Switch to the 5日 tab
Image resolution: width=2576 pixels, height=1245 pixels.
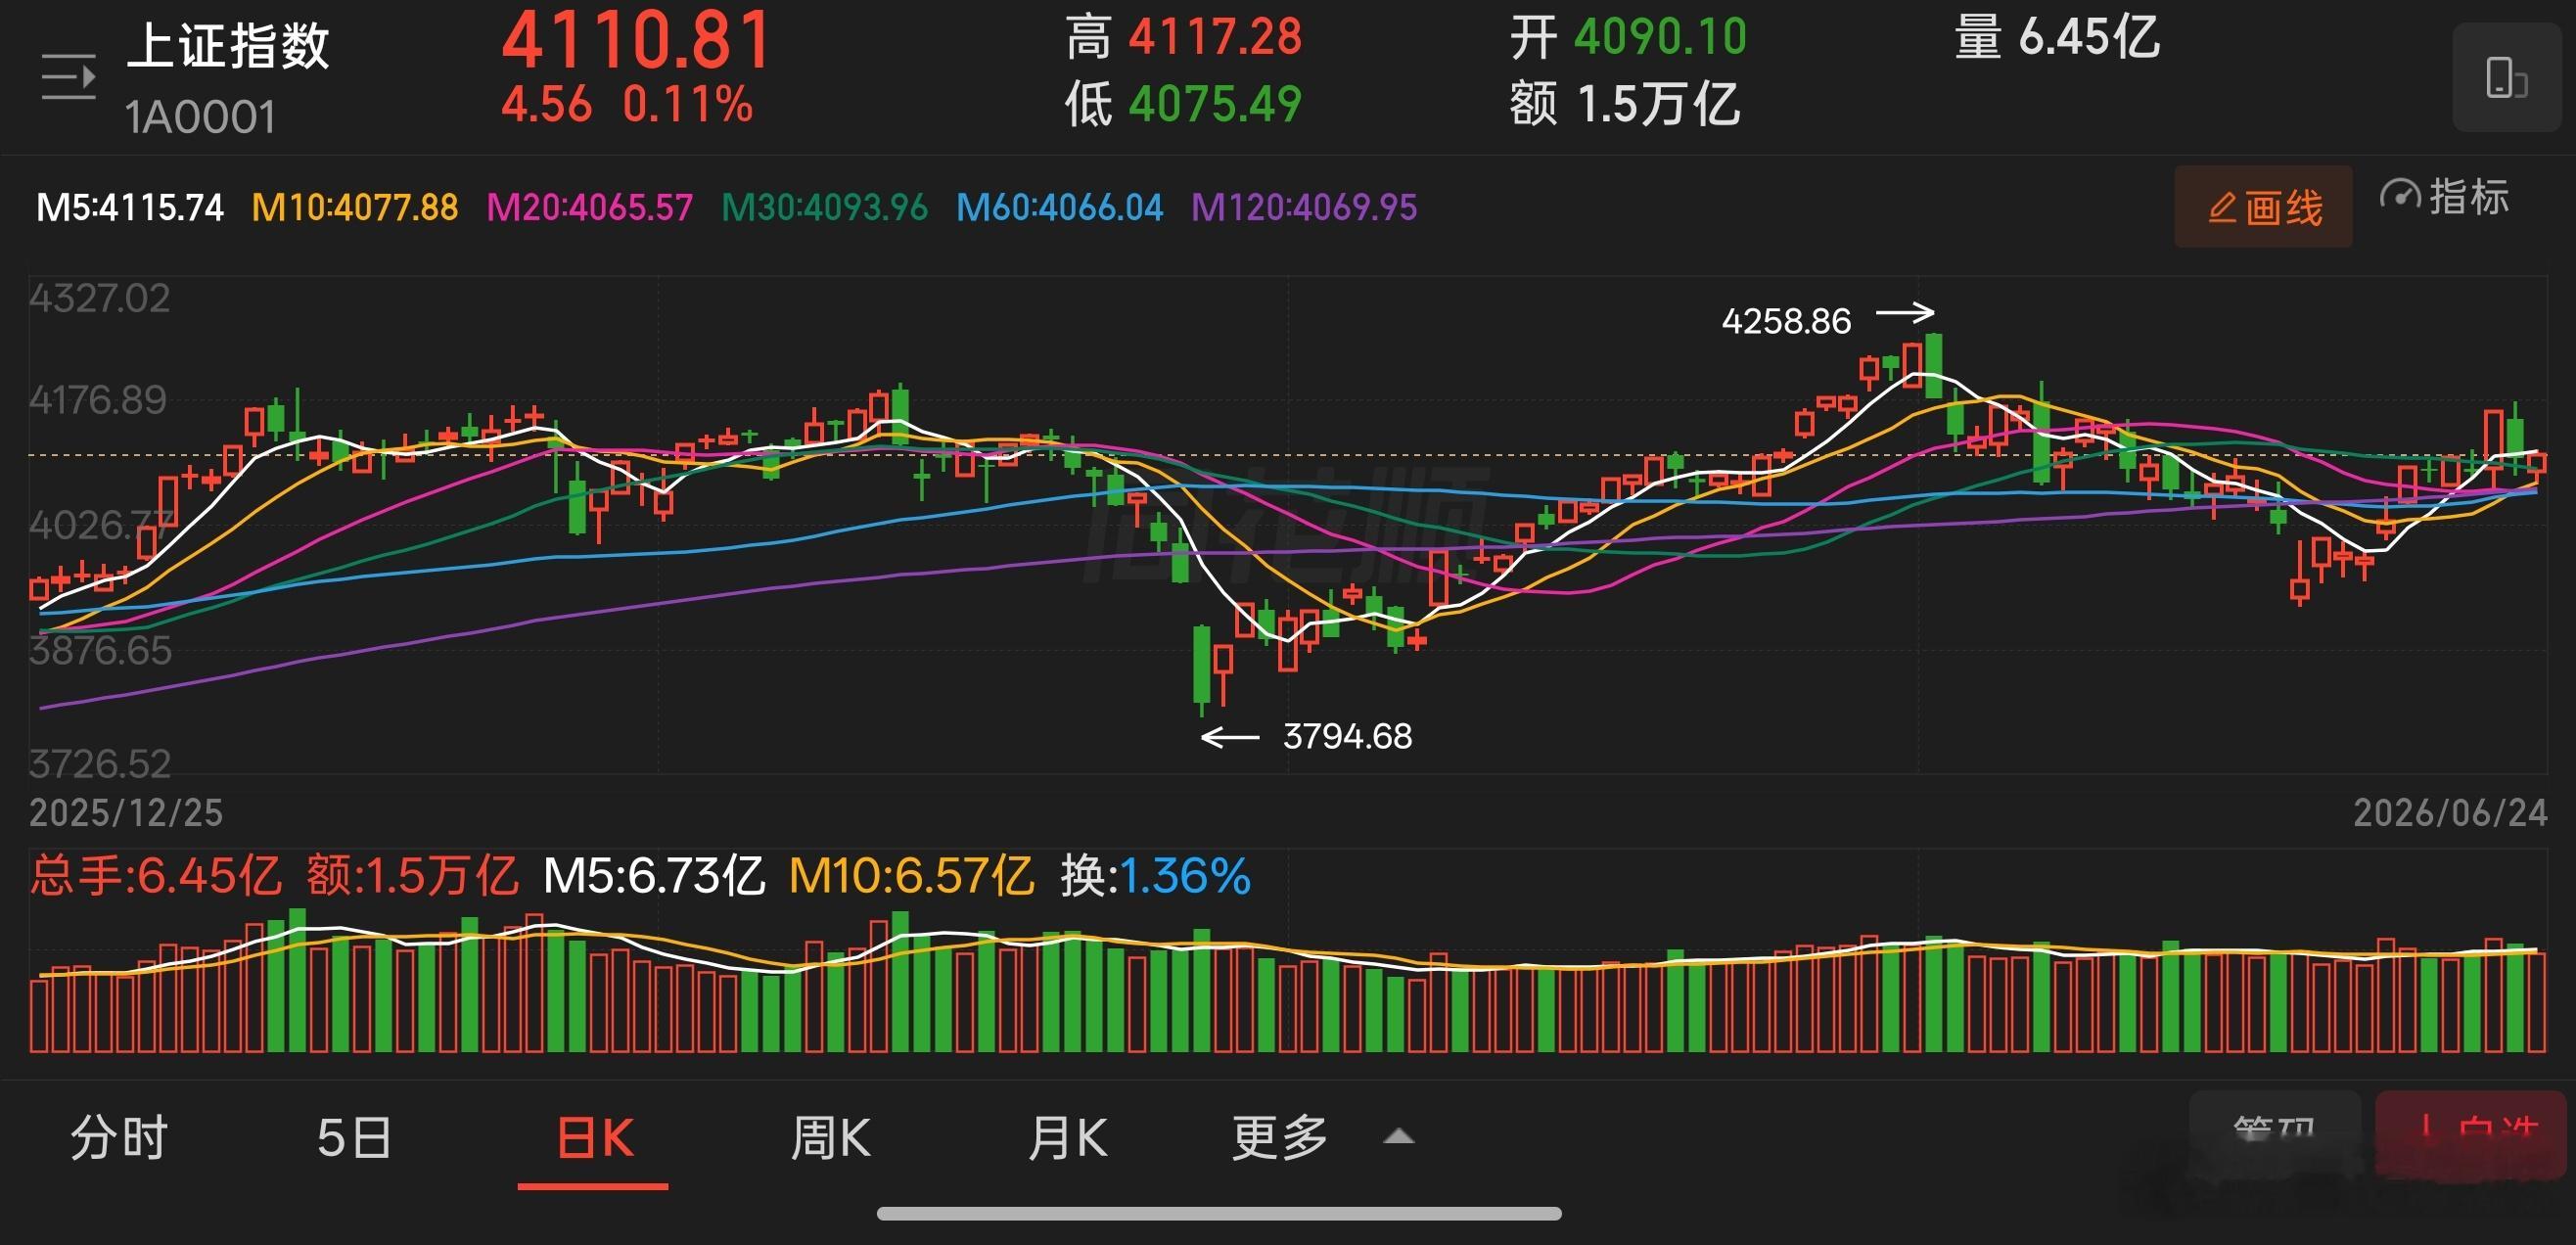tap(355, 1138)
